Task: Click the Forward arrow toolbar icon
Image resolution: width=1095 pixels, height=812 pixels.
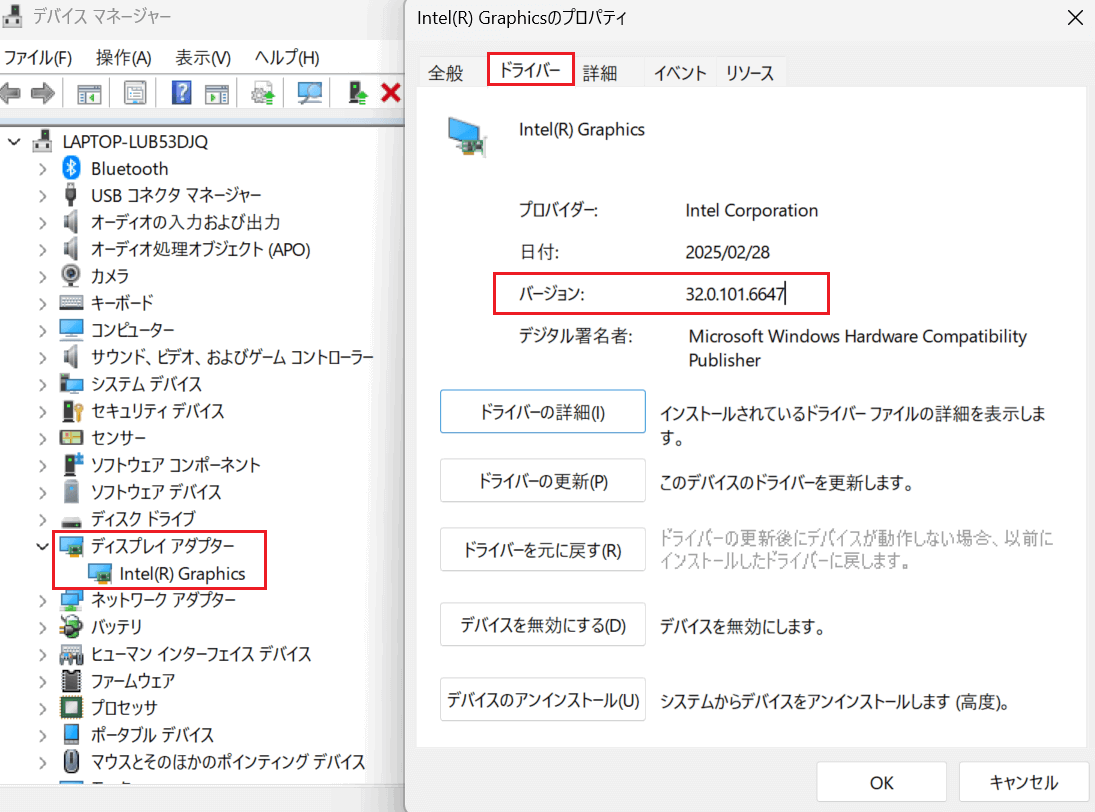Action: click(x=43, y=93)
